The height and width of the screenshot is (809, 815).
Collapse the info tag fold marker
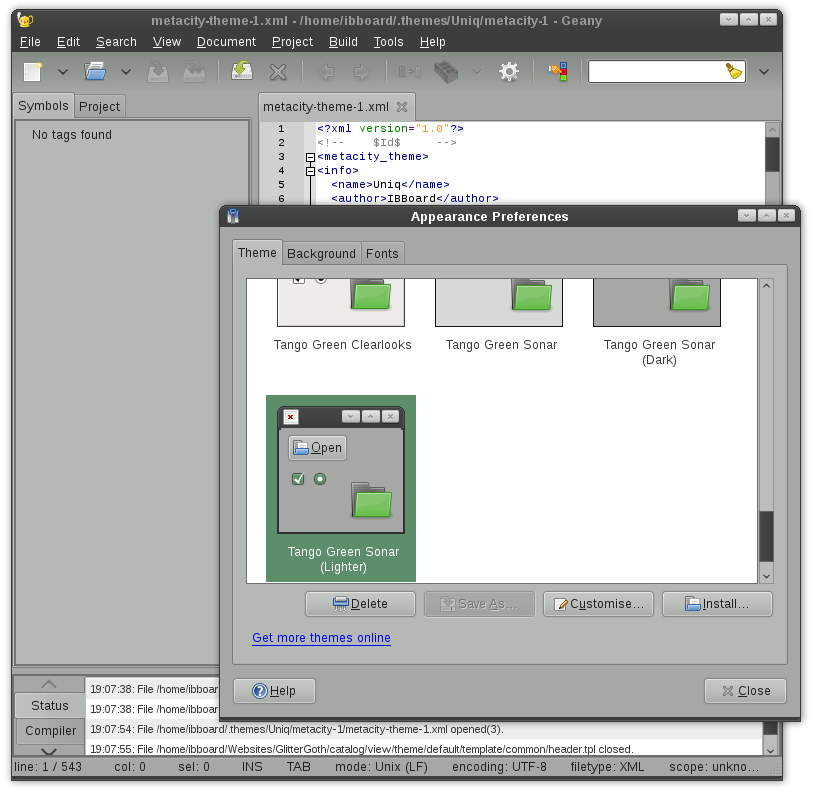point(310,171)
